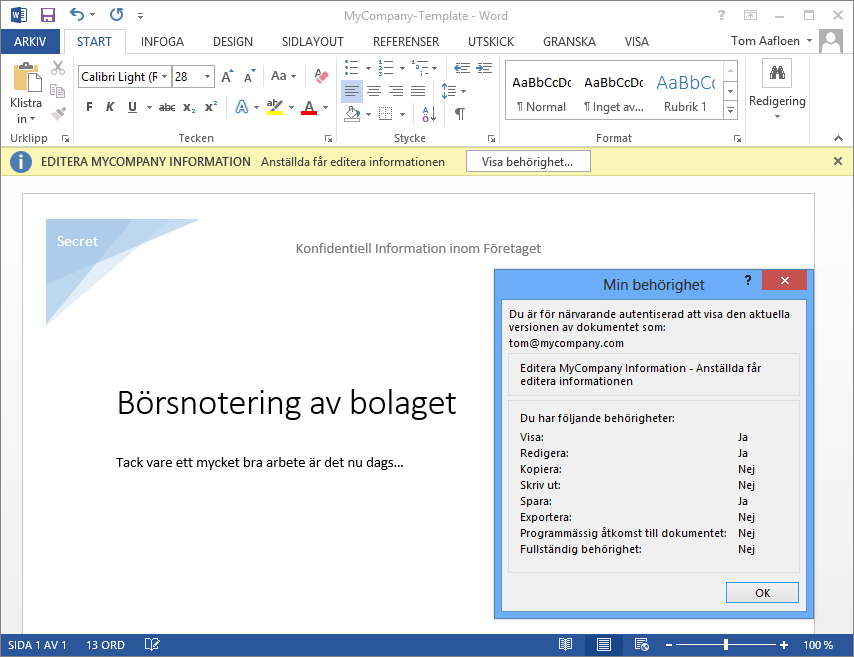Switch to the INFOGA ribbon tab
Image resolution: width=854 pixels, height=657 pixels.
[x=162, y=42]
